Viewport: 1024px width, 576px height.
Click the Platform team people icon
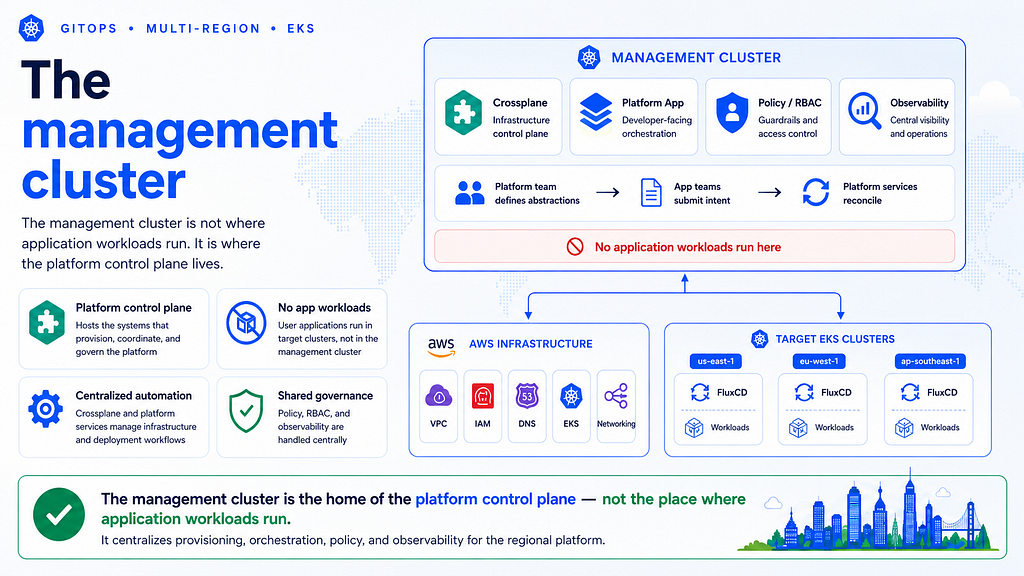tap(470, 193)
